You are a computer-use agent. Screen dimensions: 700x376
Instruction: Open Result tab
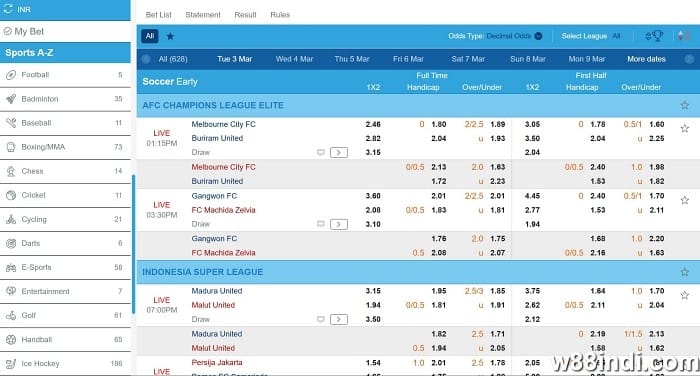[x=245, y=15]
